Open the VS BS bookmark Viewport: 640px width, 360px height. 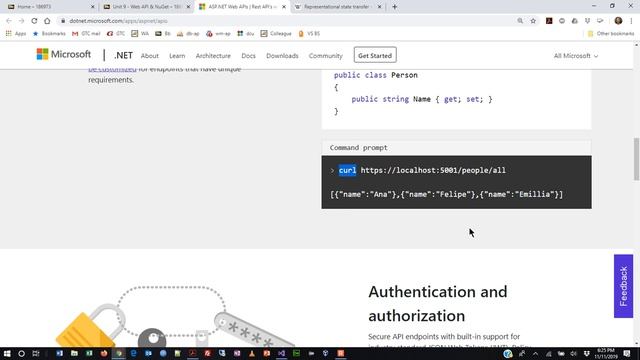coord(309,33)
